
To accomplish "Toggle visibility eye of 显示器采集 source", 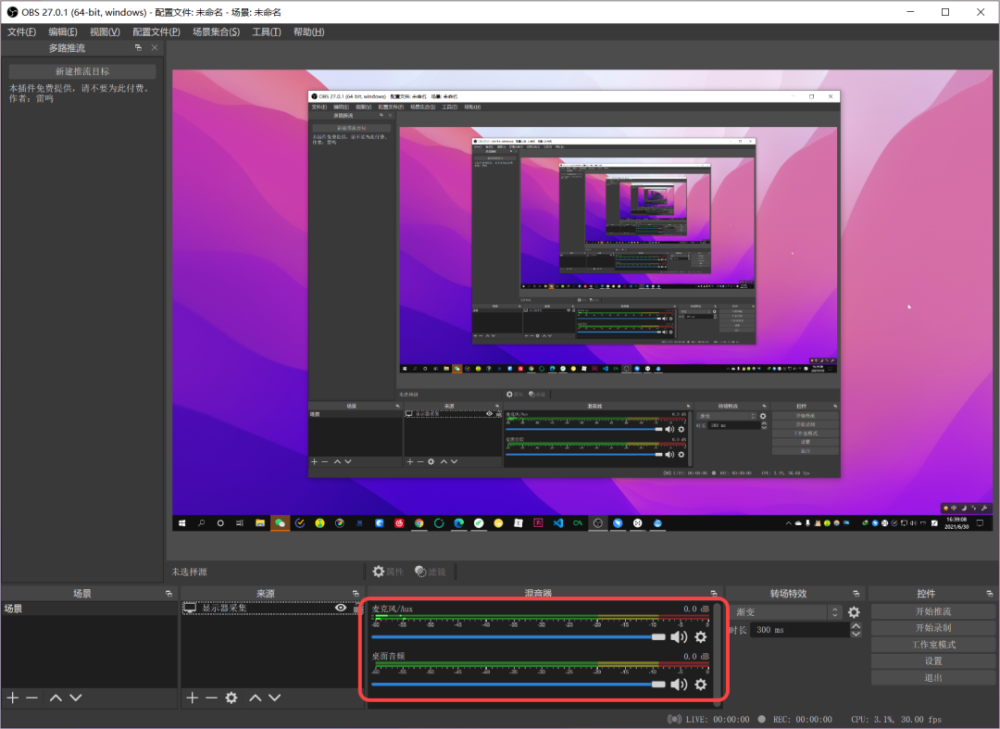I will click(340, 608).
